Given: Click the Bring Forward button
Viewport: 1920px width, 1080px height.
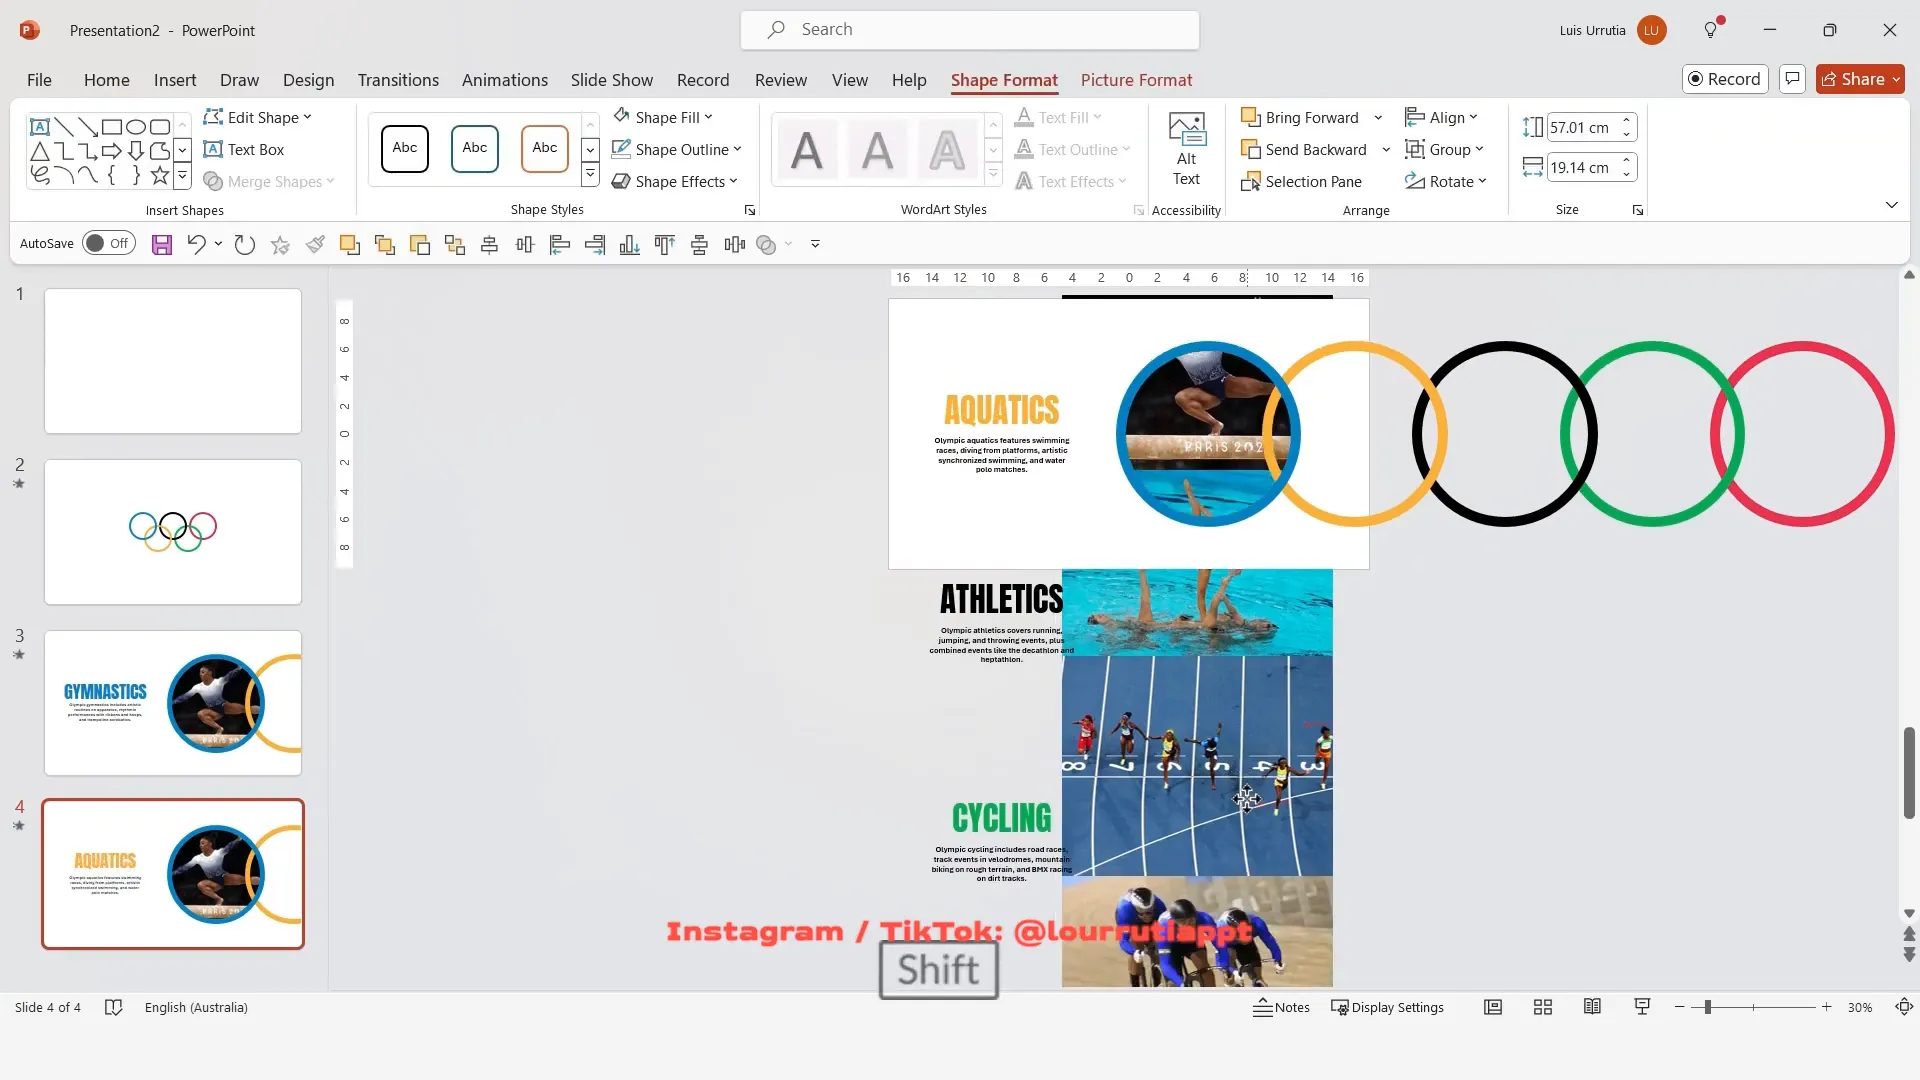Looking at the screenshot, I should pos(1300,117).
